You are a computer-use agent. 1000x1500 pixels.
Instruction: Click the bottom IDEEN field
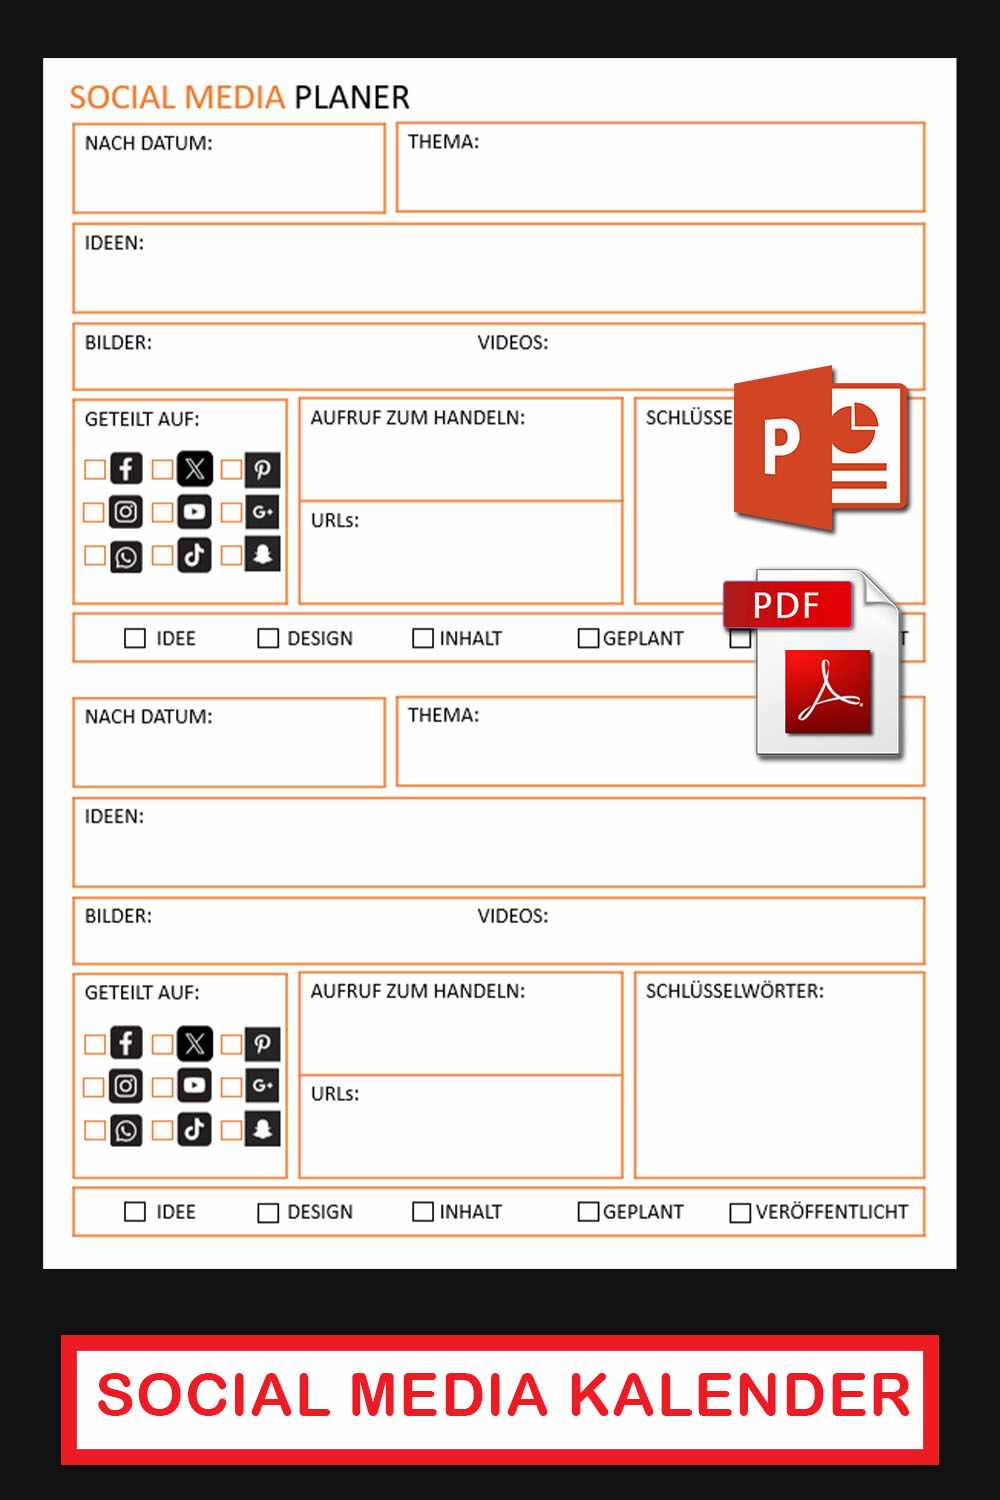point(499,842)
